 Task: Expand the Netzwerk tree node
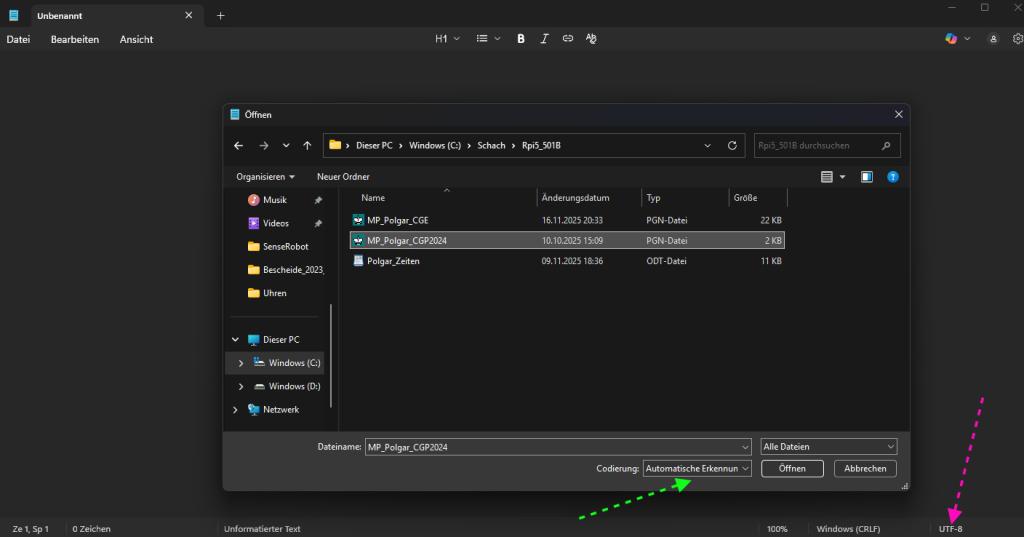pyautogui.click(x=236, y=409)
